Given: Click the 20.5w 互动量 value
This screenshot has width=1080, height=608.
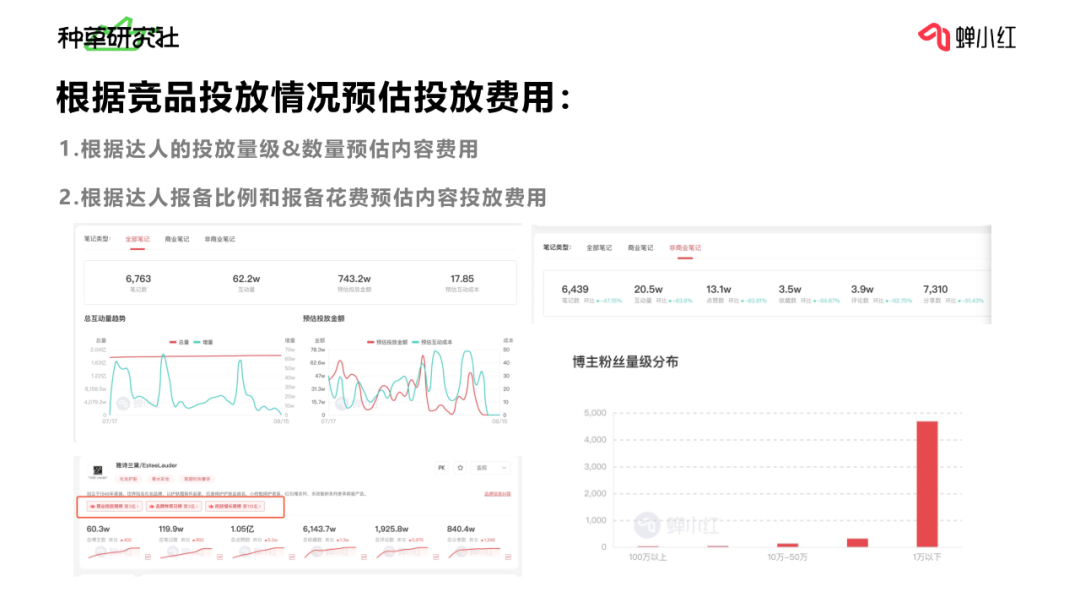Looking at the screenshot, I should [x=648, y=289].
